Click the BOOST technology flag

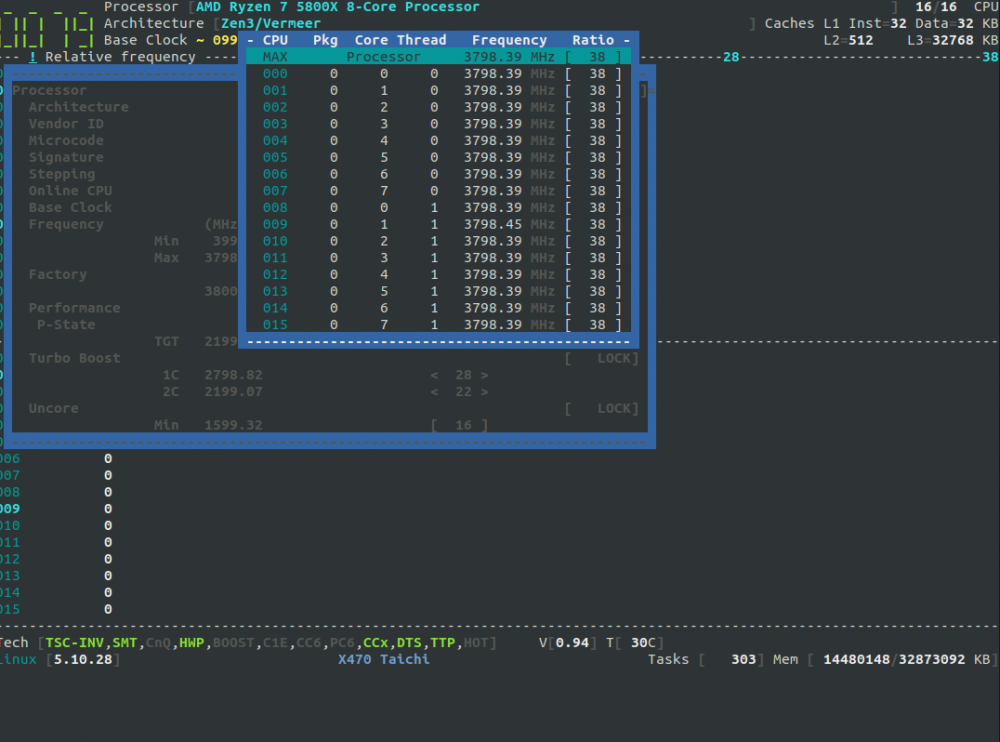pyautogui.click(x=233, y=642)
